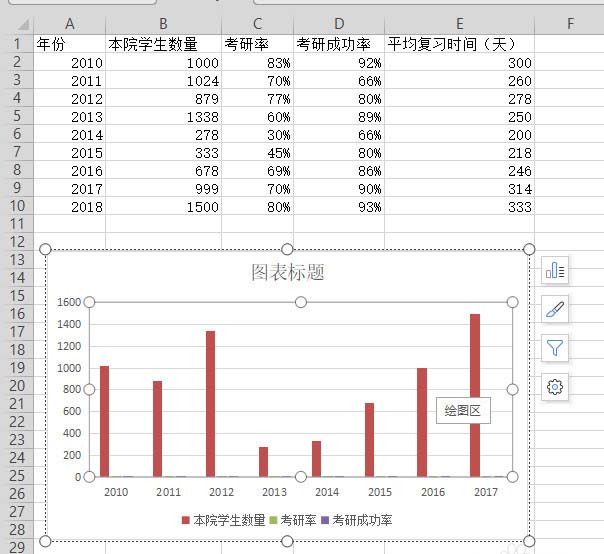The height and width of the screenshot is (554, 604).
Task: Open the chart elements button beside chart
Action: 555,270
